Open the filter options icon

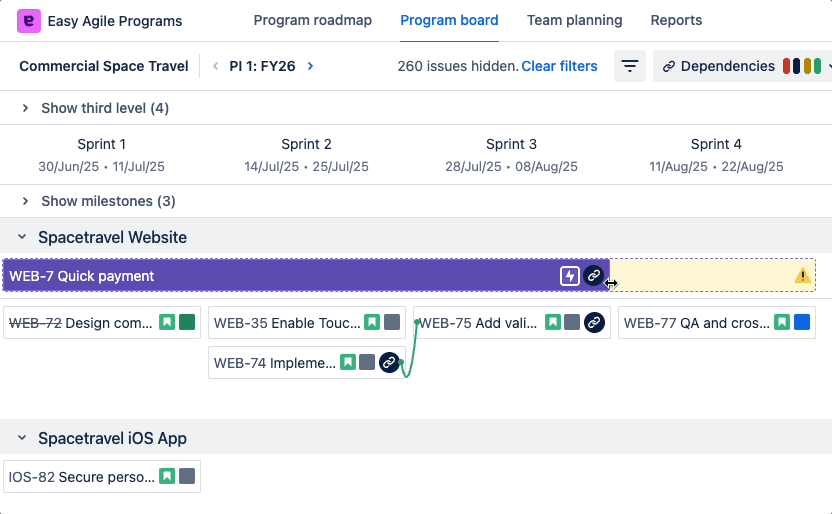point(630,66)
